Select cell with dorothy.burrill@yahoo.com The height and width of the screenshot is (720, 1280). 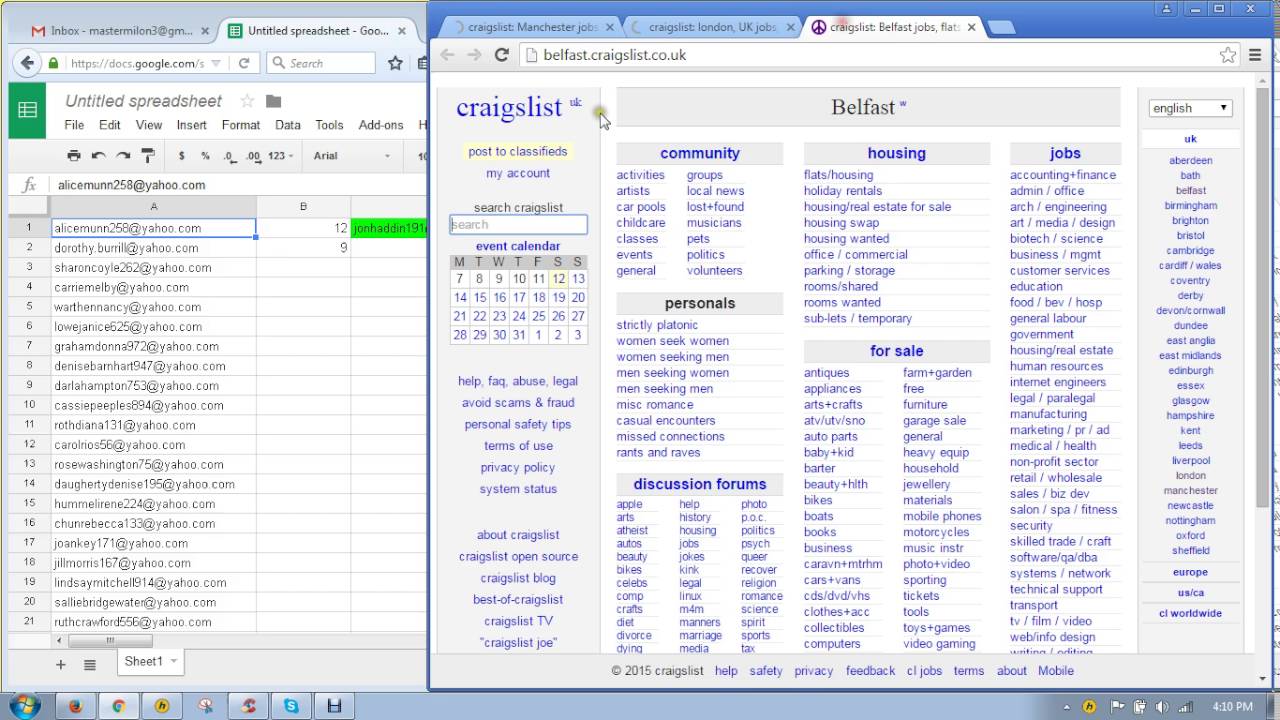pos(154,248)
